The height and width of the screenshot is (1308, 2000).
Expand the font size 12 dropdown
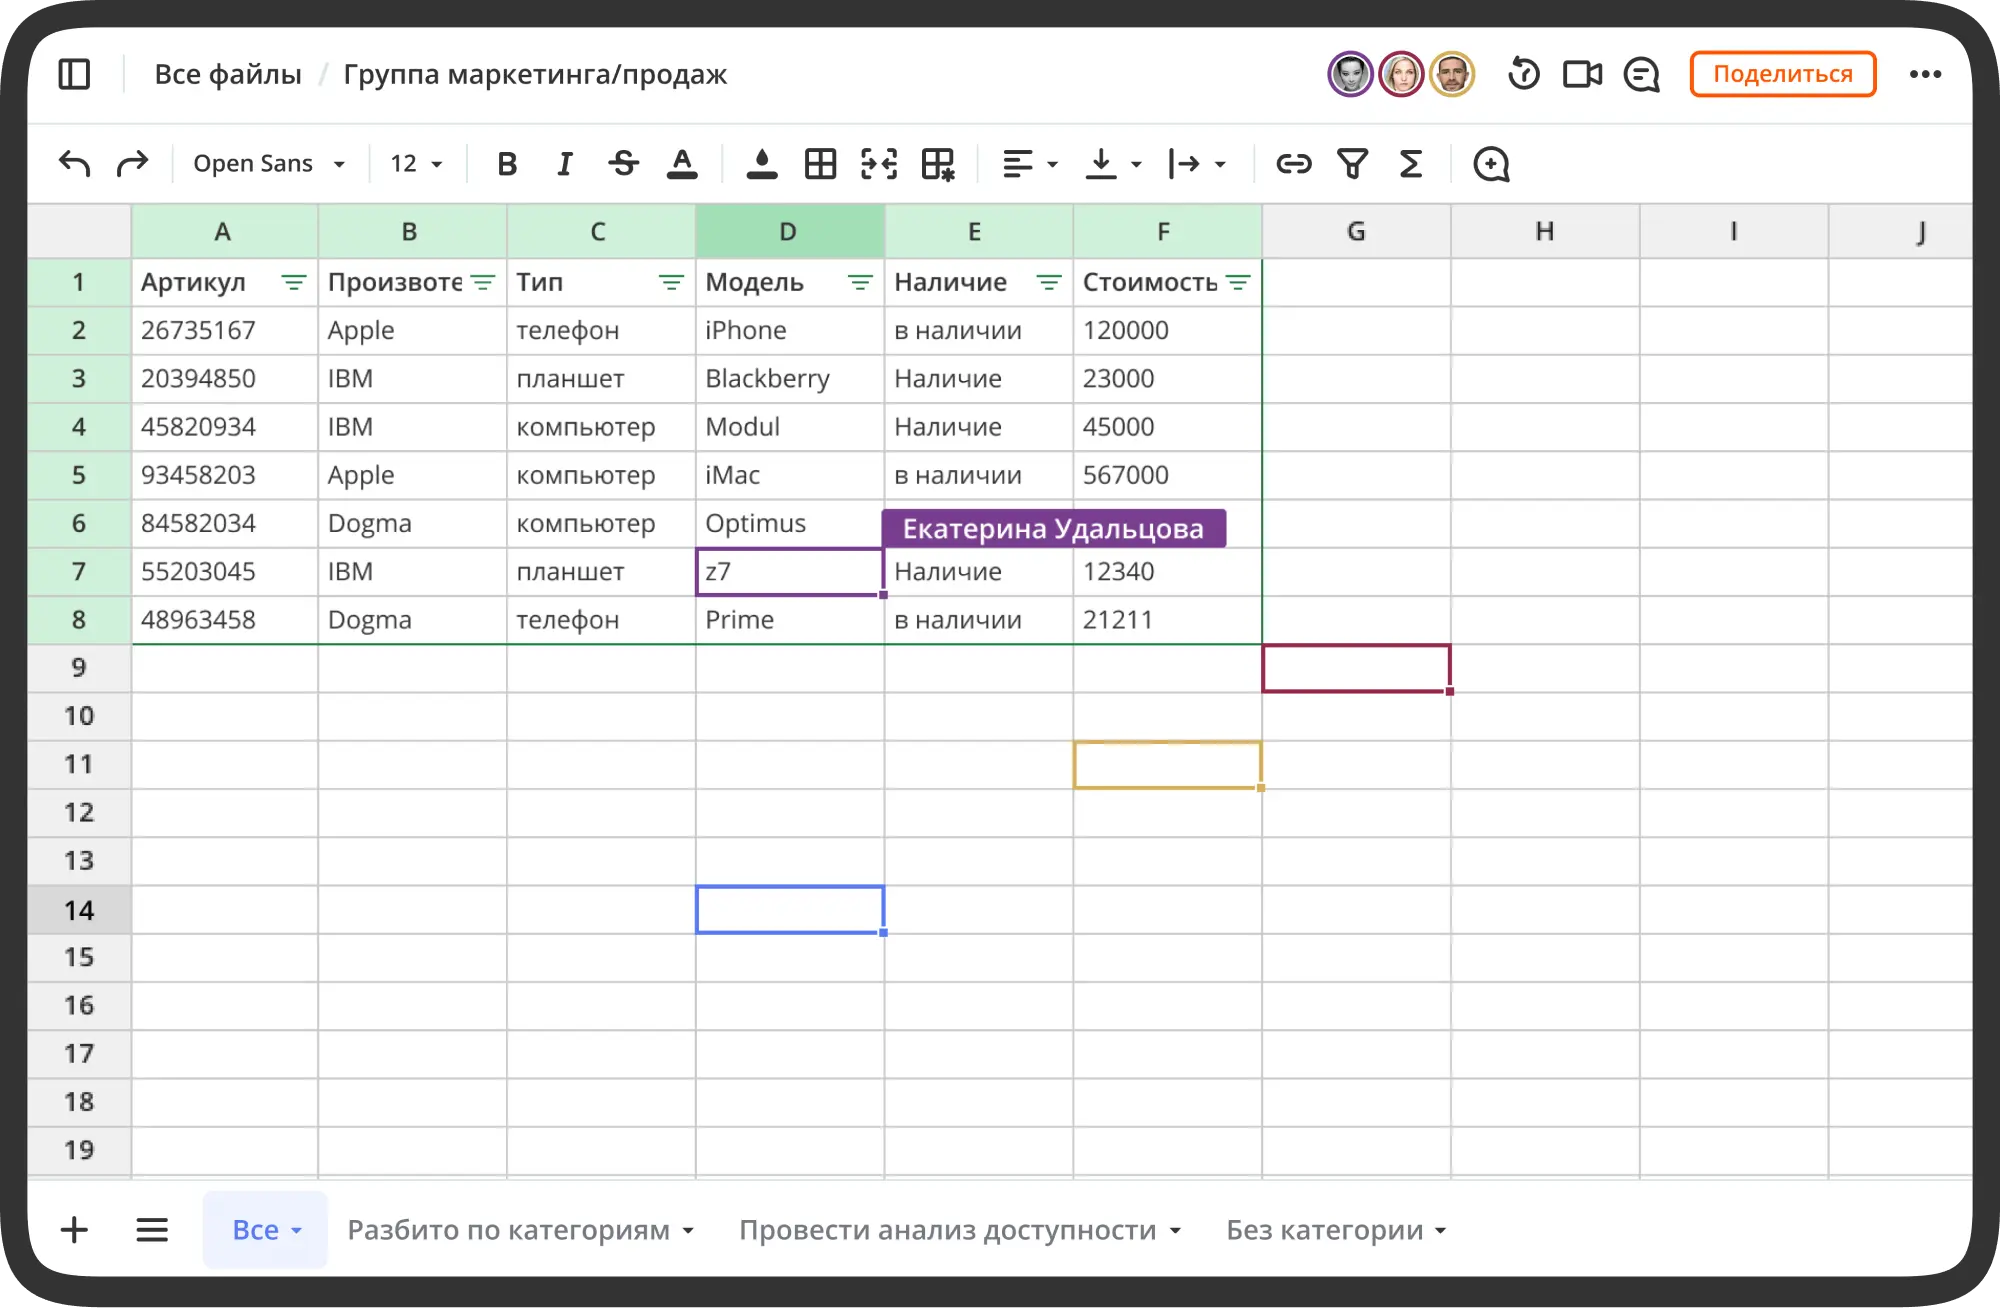tap(416, 163)
